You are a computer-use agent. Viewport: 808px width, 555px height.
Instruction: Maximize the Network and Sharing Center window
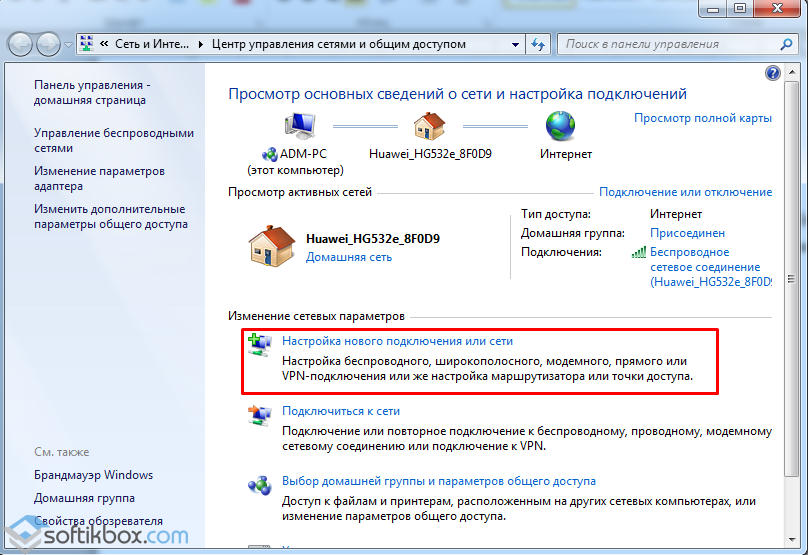(x=740, y=9)
